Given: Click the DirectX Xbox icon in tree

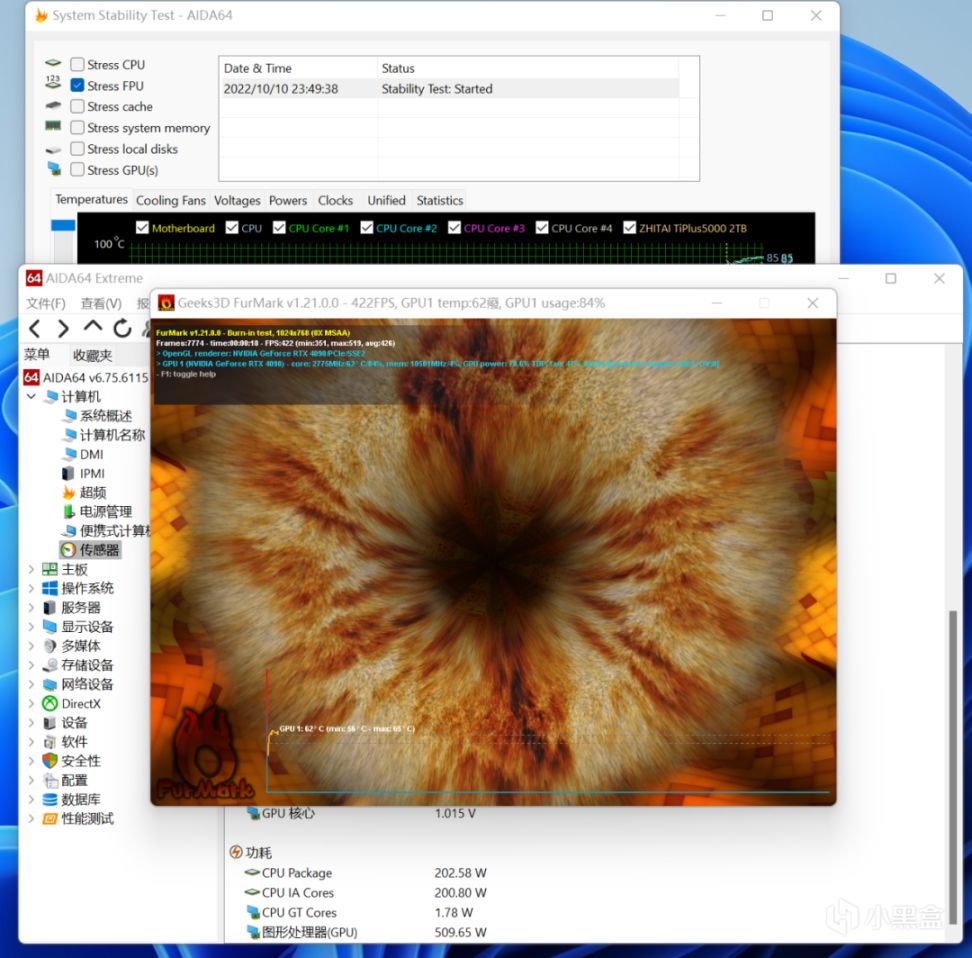Looking at the screenshot, I should (50, 704).
